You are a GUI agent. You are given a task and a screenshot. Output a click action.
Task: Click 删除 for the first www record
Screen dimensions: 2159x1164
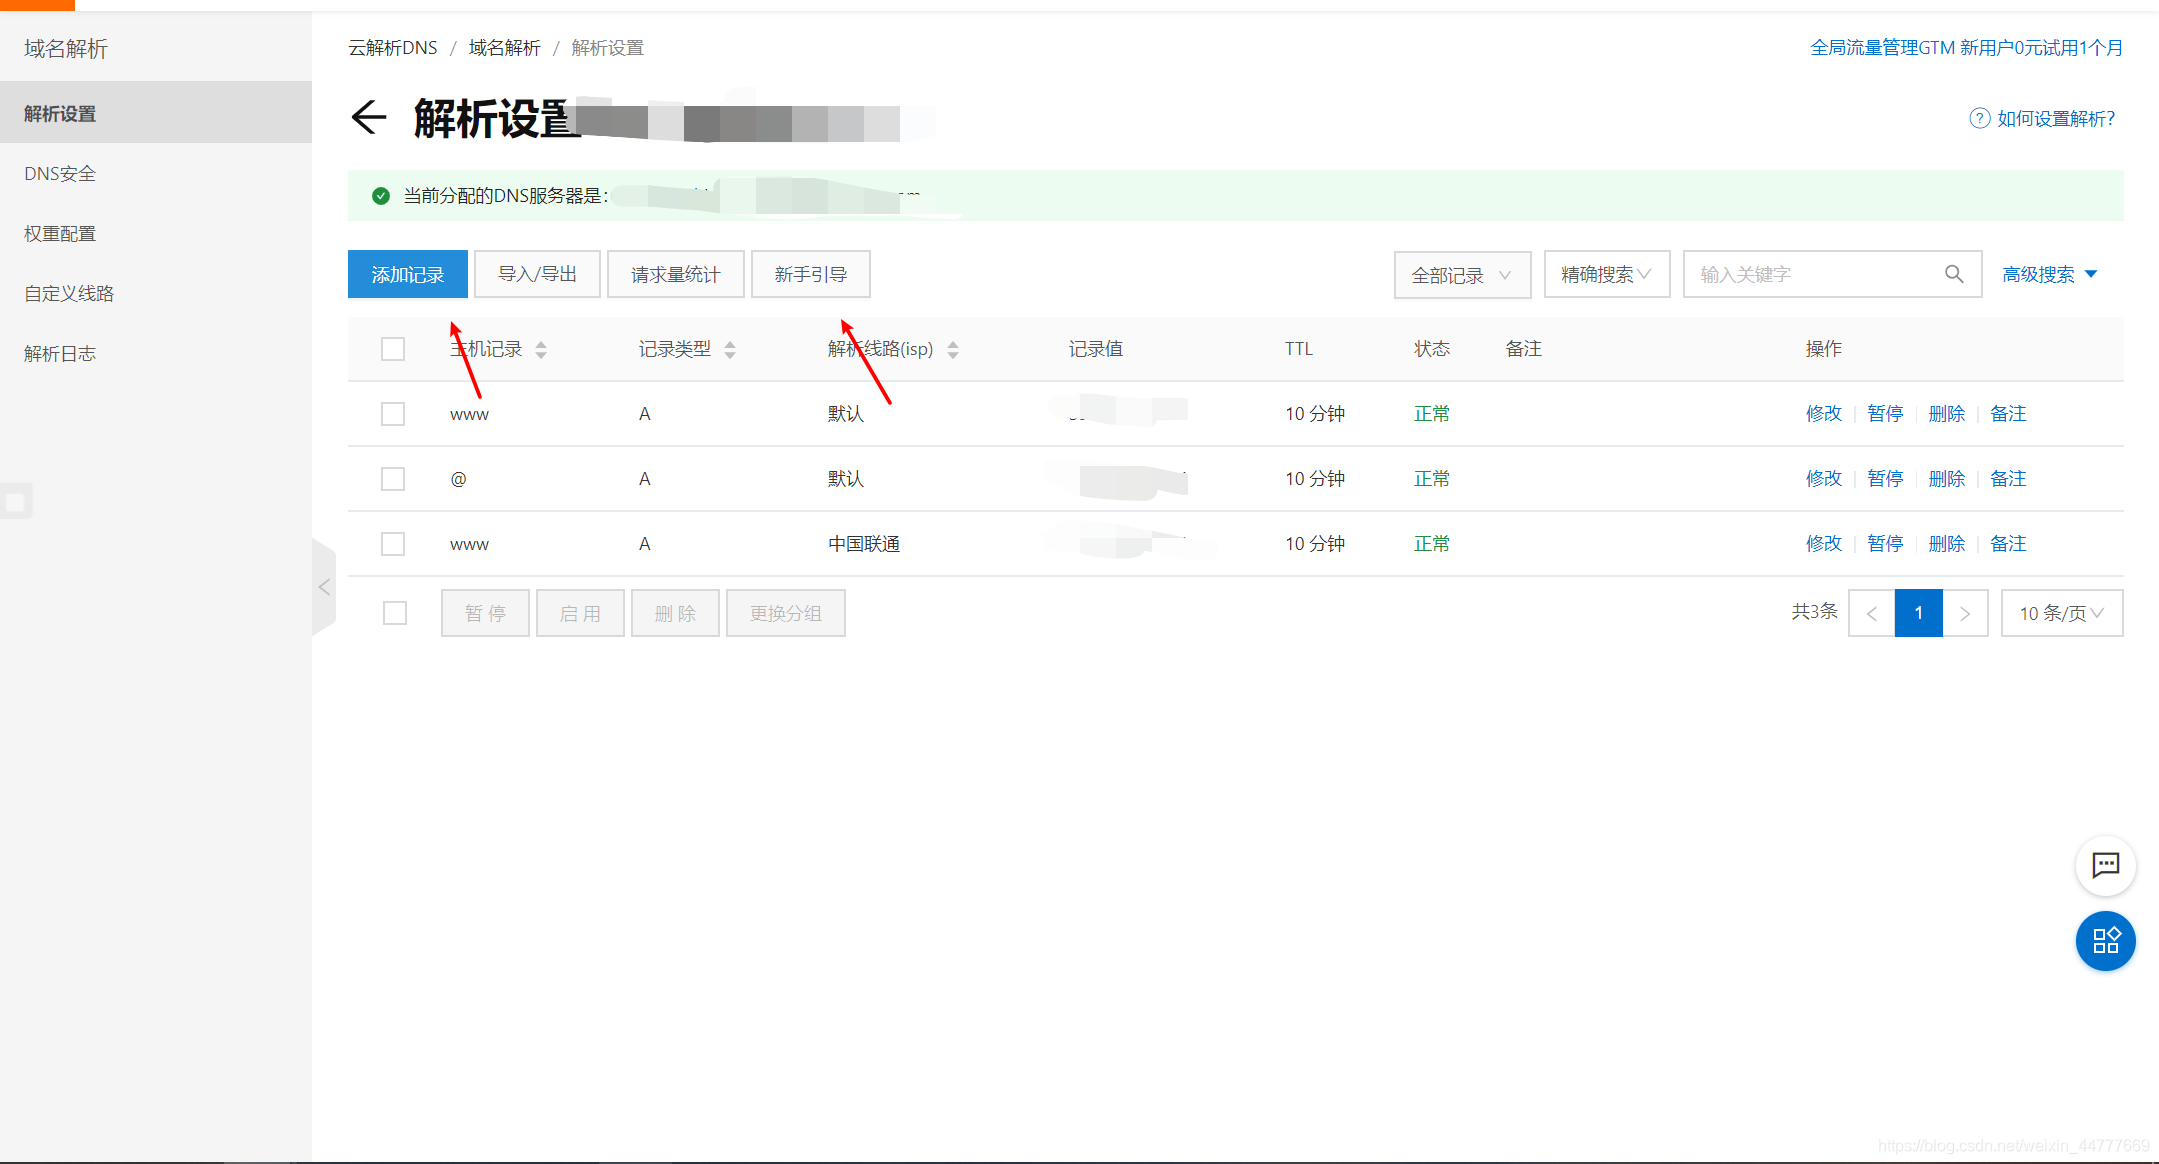pyautogui.click(x=1947, y=414)
